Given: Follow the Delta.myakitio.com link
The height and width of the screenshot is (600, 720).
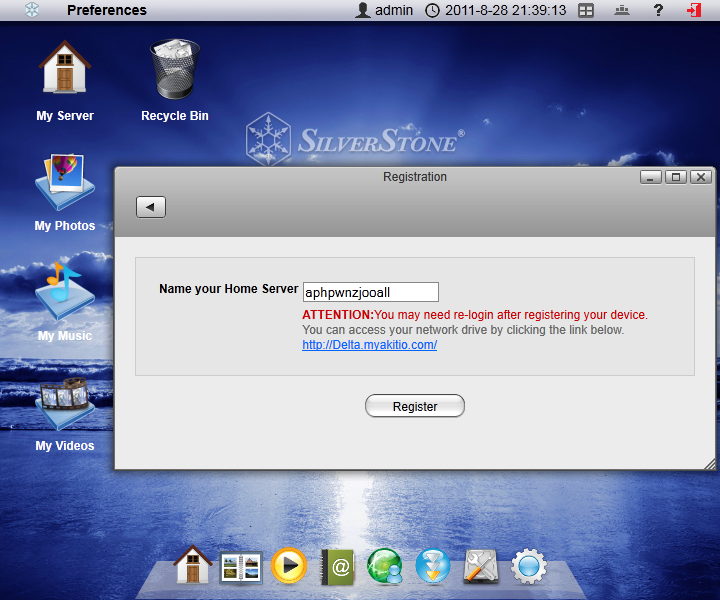Looking at the screenshot, I should tap(370, 345).
